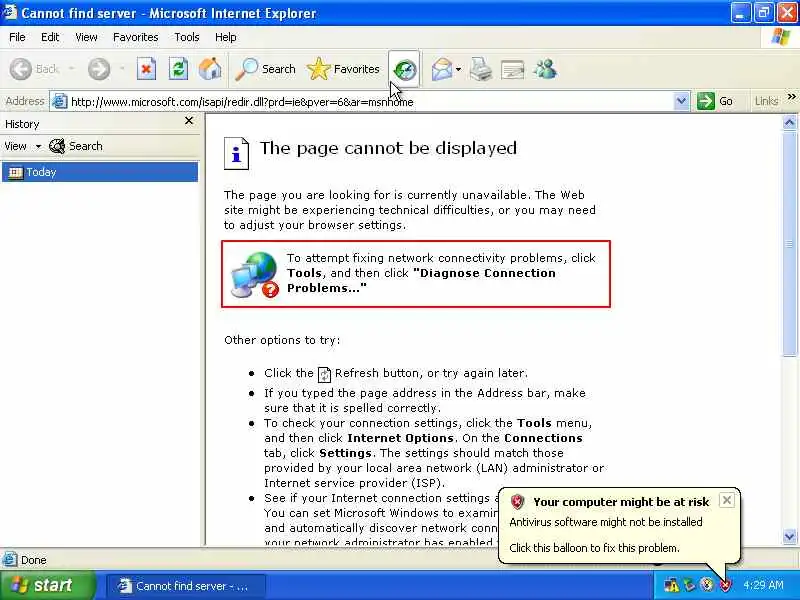The image size is (800, 600).
Task: Click the round yellow tray icon
Action: (x=707, y=585)
